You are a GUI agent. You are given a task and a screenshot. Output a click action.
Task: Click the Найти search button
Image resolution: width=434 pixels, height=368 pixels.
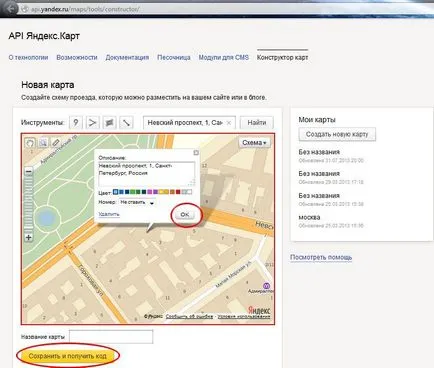pos(257,123)
